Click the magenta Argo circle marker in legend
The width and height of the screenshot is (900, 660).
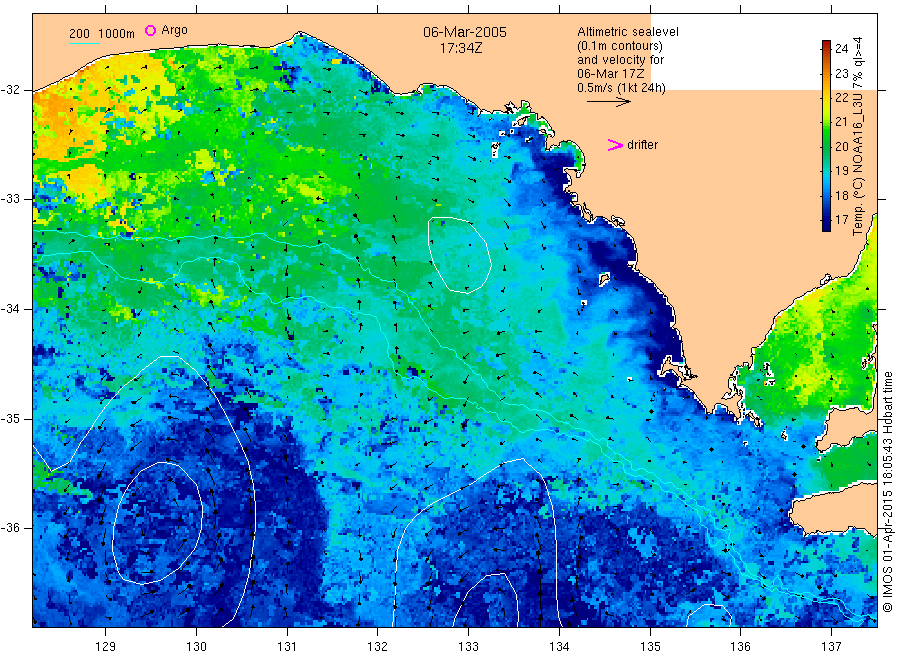[150, 30]
